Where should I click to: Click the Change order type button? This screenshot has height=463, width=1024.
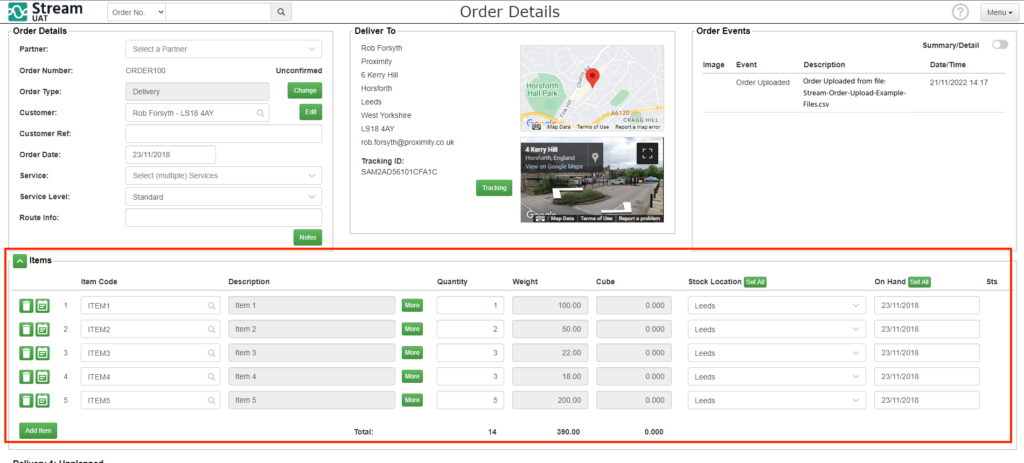point(305,91)
